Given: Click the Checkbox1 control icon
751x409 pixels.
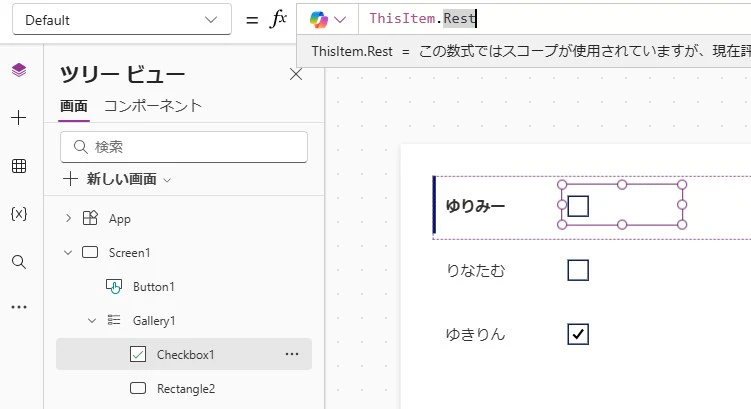Looking at the screenshot, I should pos(138,354).
